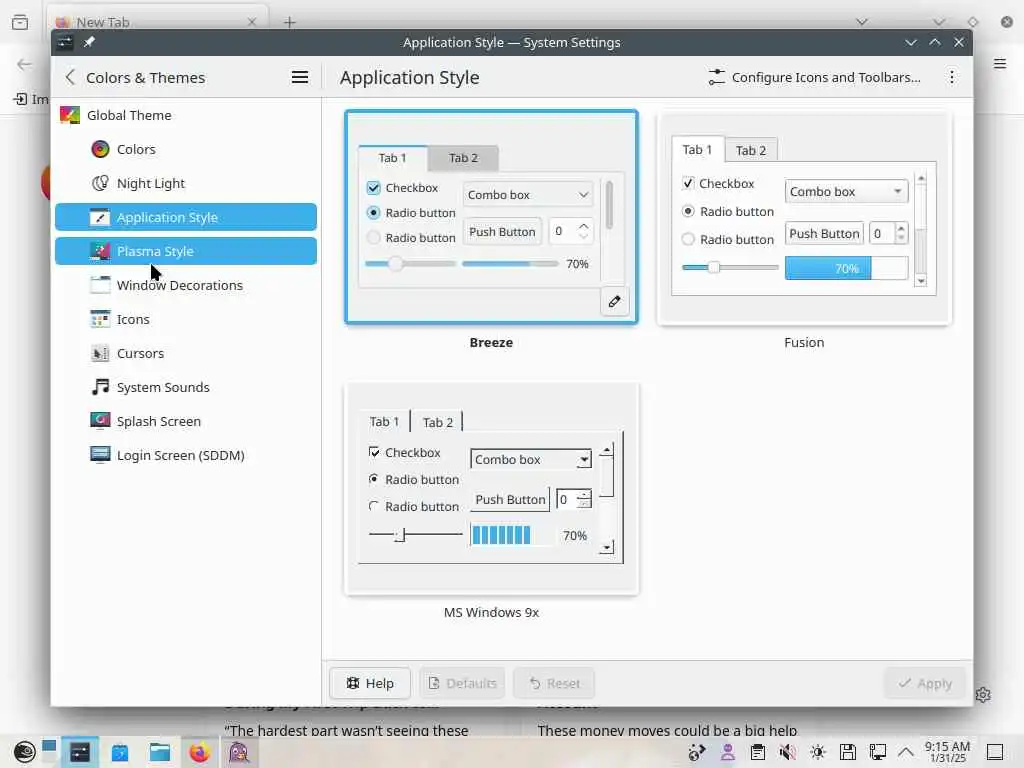Open the System Settings window menu icon
Image resolution: width=1024 pixels, height=768 pixels.
point(65,42)
